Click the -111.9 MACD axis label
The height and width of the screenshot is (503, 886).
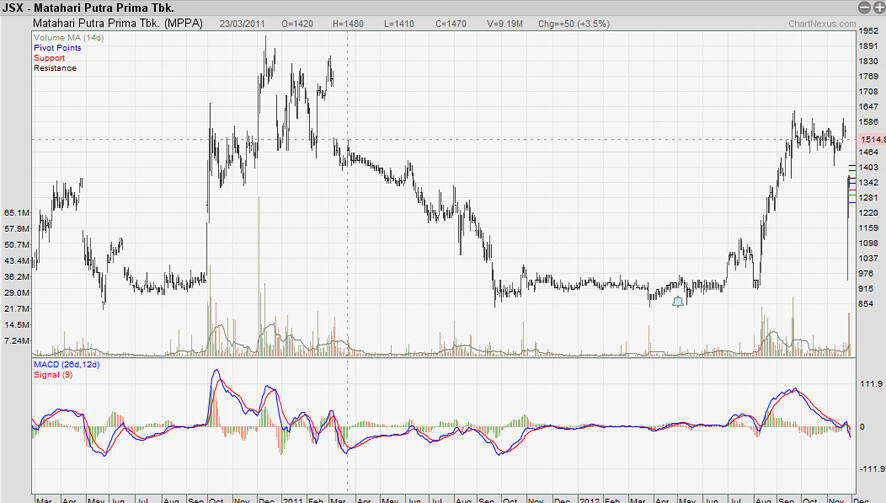coord(871,469)
